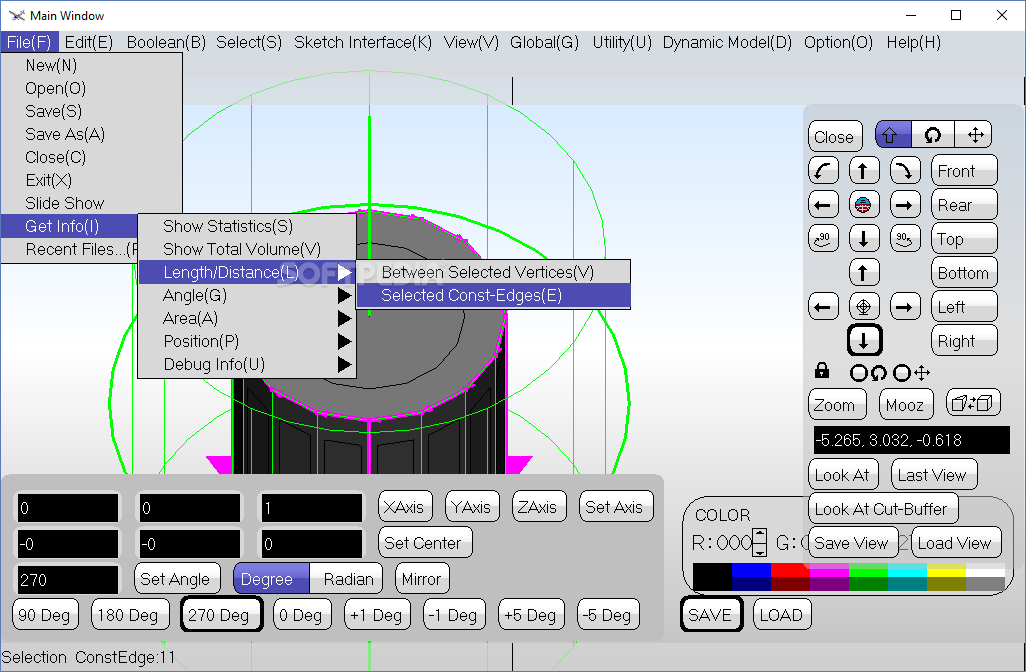The height and width of the screenshot is (672, 1026).
Task: Click the ZAxis button
Action: [x=537, y=506]
